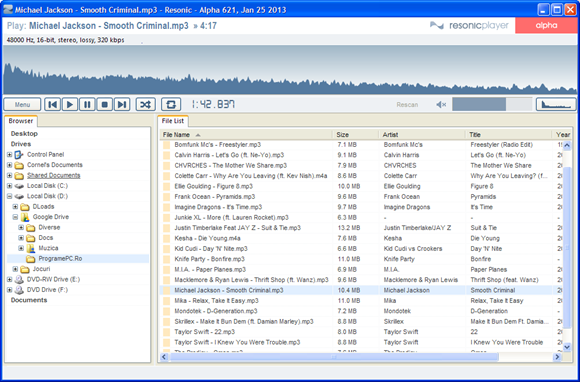This screenshot has width=580, height=382.
Task: Click the file icon for Bomfunk Mc's Freestyler
Action: point(167,145)
